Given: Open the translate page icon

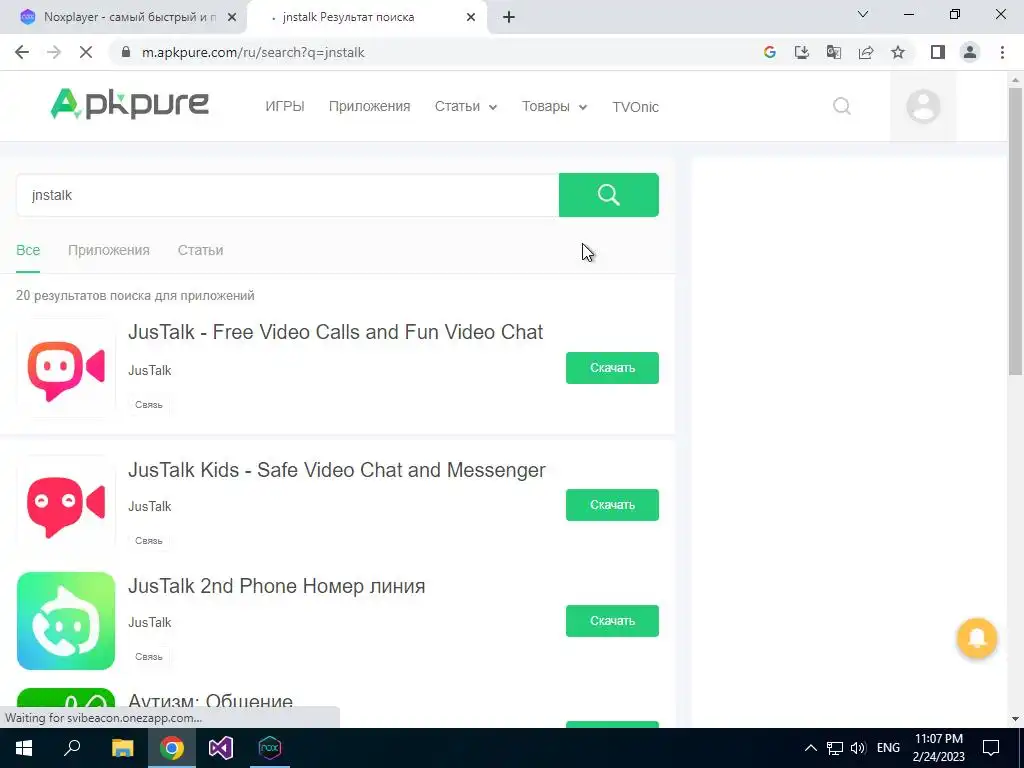Looking at the screenshot, I should 833,52.
